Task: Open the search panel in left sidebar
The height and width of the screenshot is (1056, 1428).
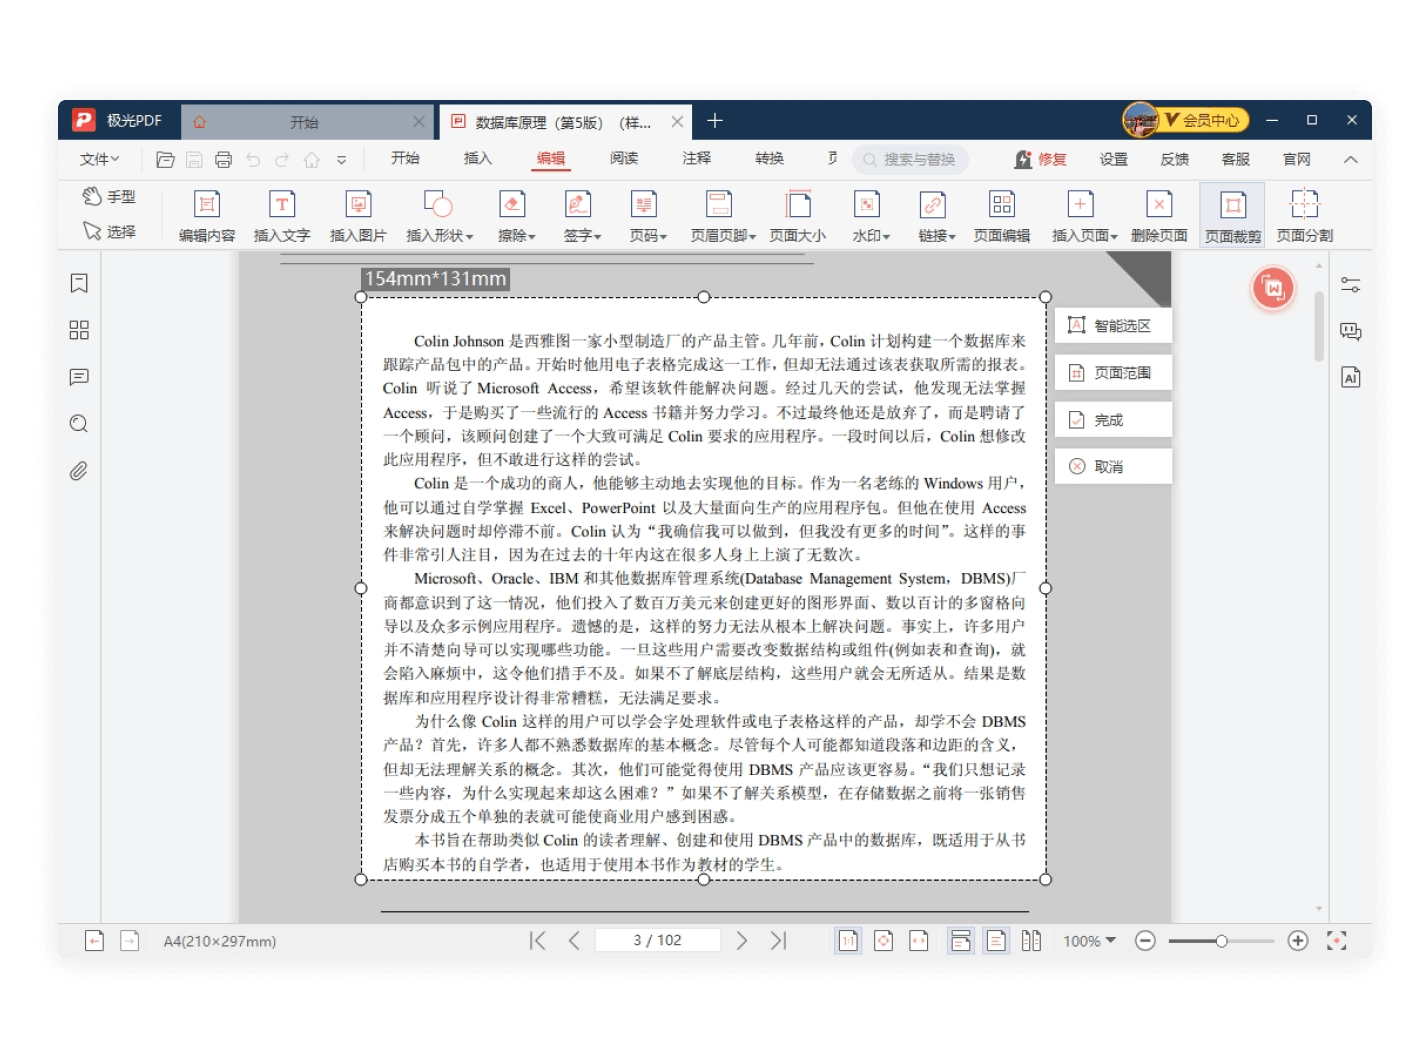Action: (x=79, y=424)
